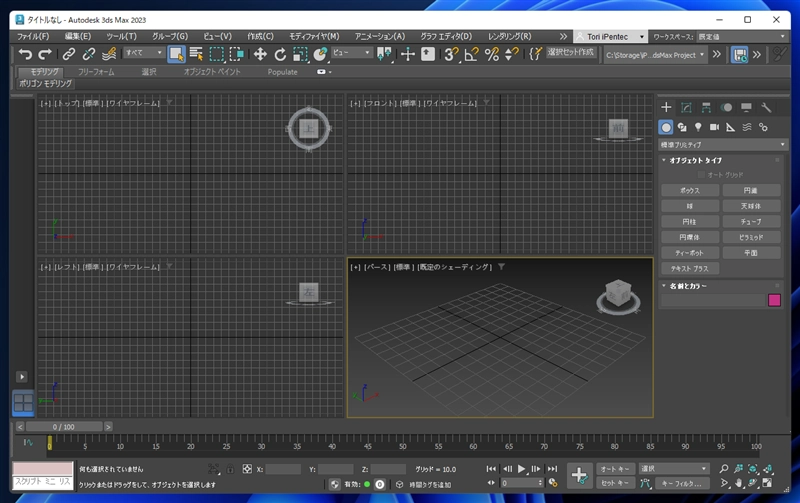Toggle Spinner Snap in the toolbar
The width and height of the screenshot is (800, 503).
point(511,54)
